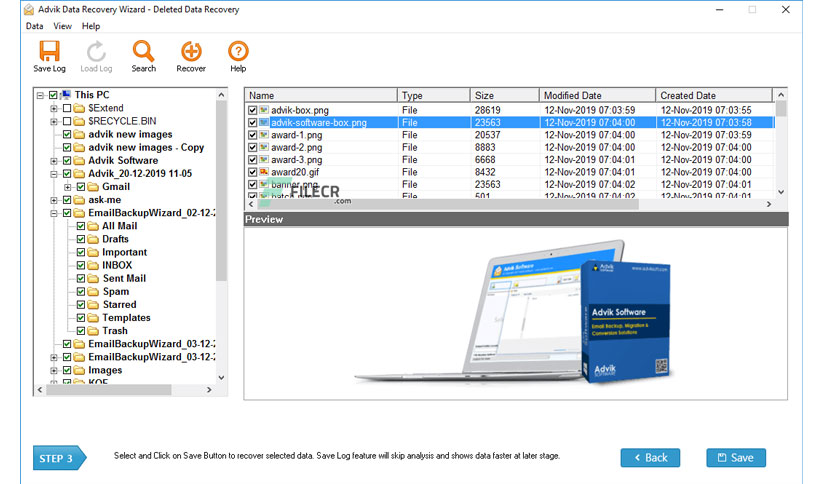Screen dimensions: 836x484
Task: Expand the Images tree node
Action: coord(54,370)
